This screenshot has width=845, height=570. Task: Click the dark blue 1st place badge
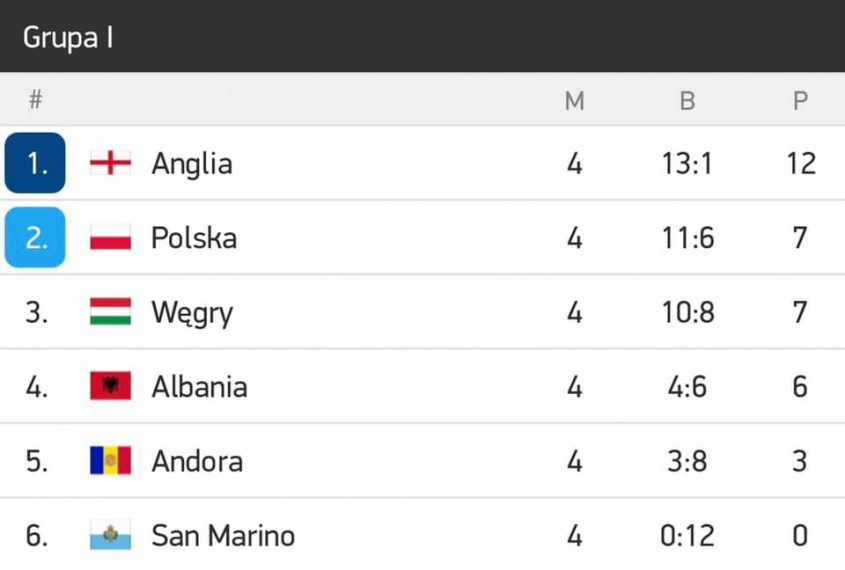click(x=35, y=163)
